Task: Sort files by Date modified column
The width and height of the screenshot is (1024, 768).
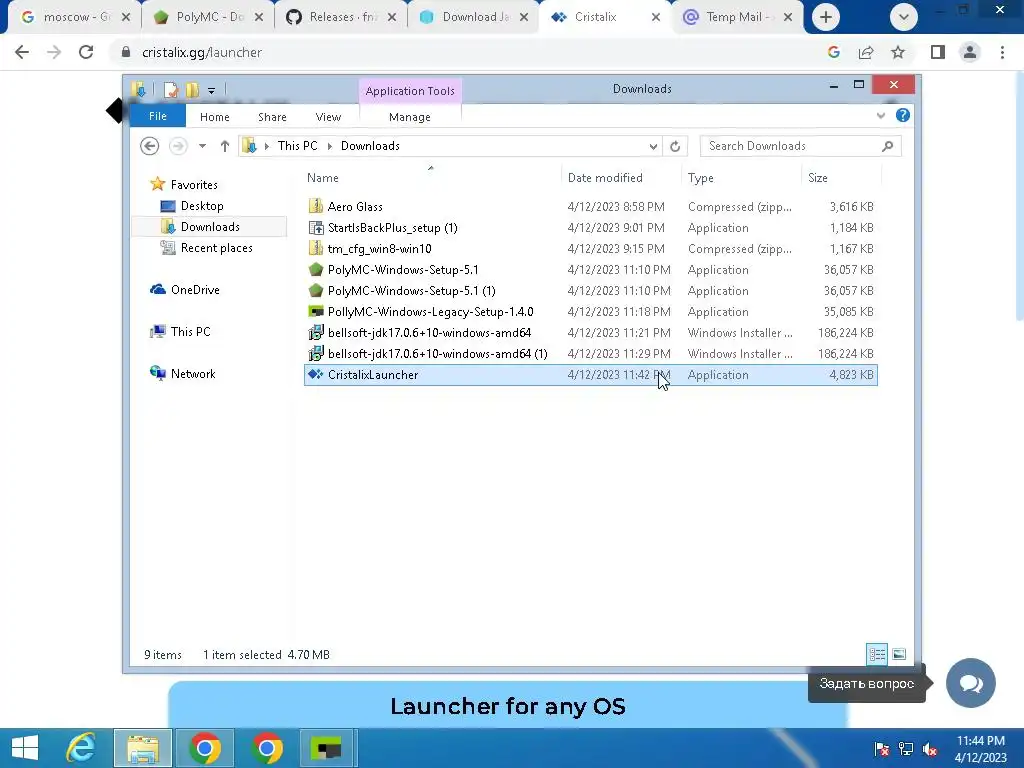Action: [x=605, y=178]
